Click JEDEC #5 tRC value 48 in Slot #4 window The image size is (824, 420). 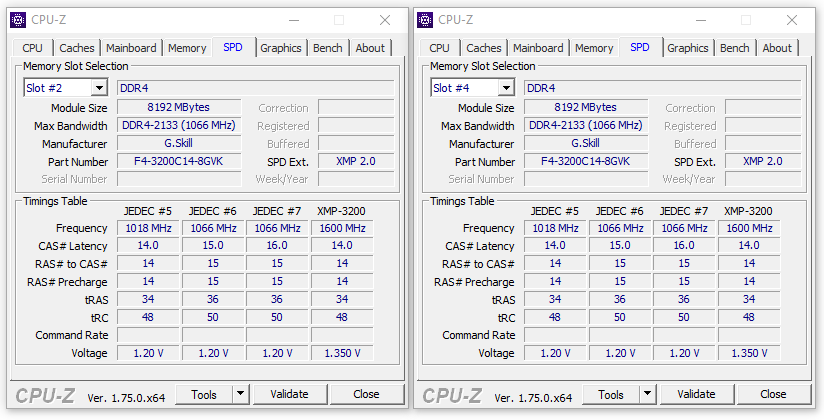(x=555, y=317)
